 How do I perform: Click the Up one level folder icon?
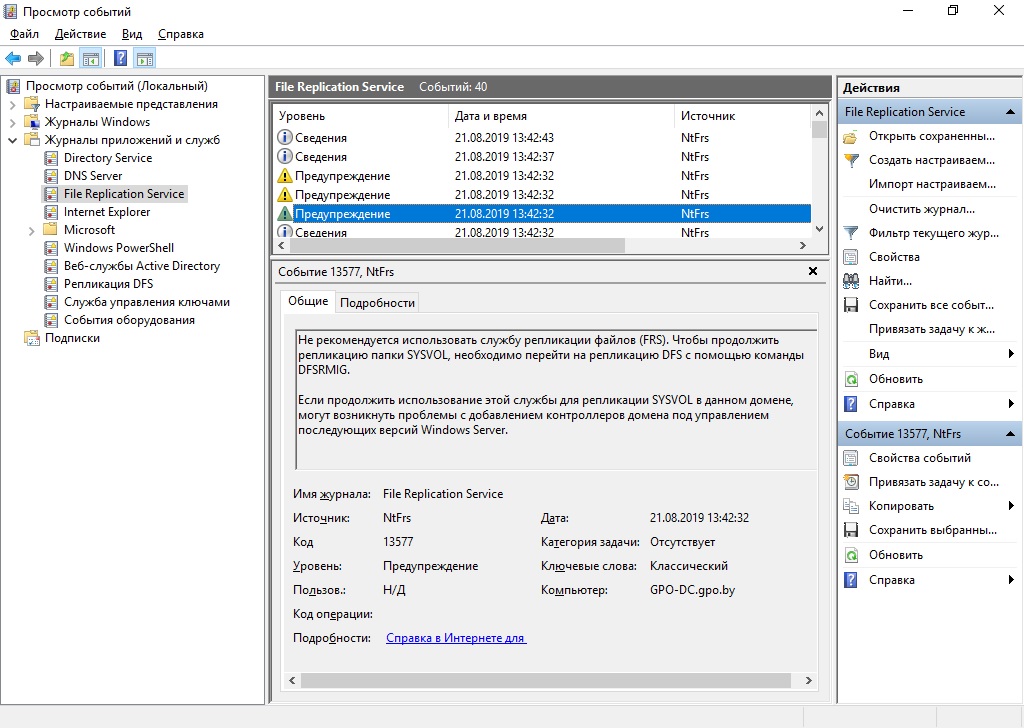click(67, 58)
